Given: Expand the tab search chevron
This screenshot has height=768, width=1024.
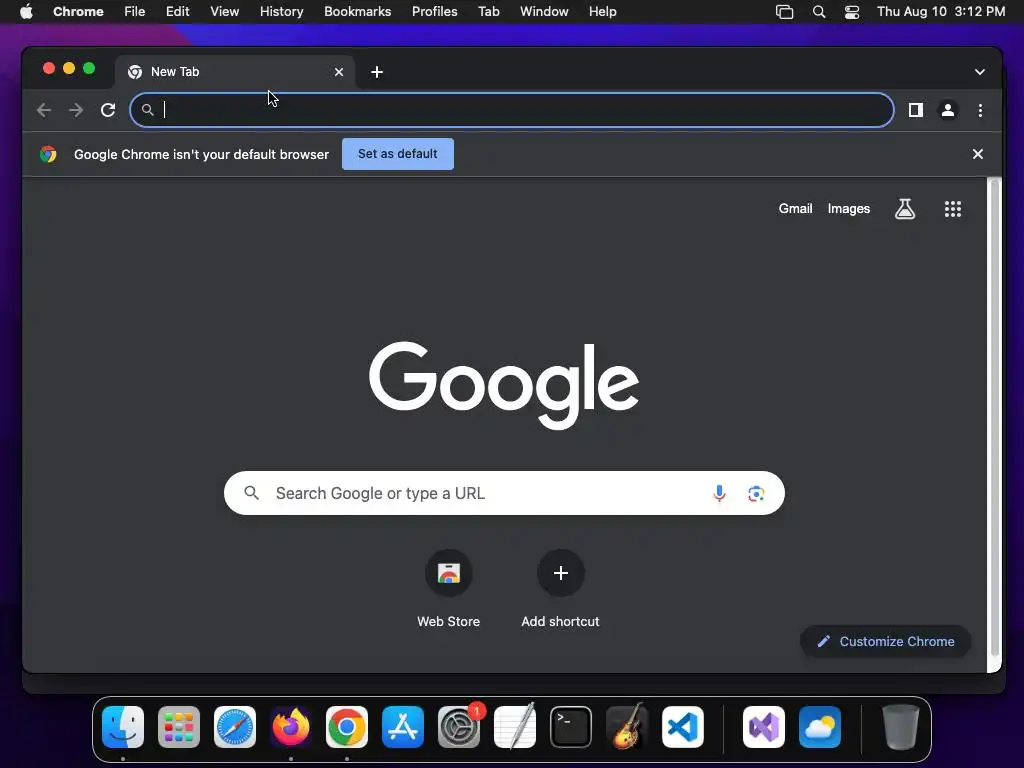Looking at the screenshot, I should coord(980,72).
